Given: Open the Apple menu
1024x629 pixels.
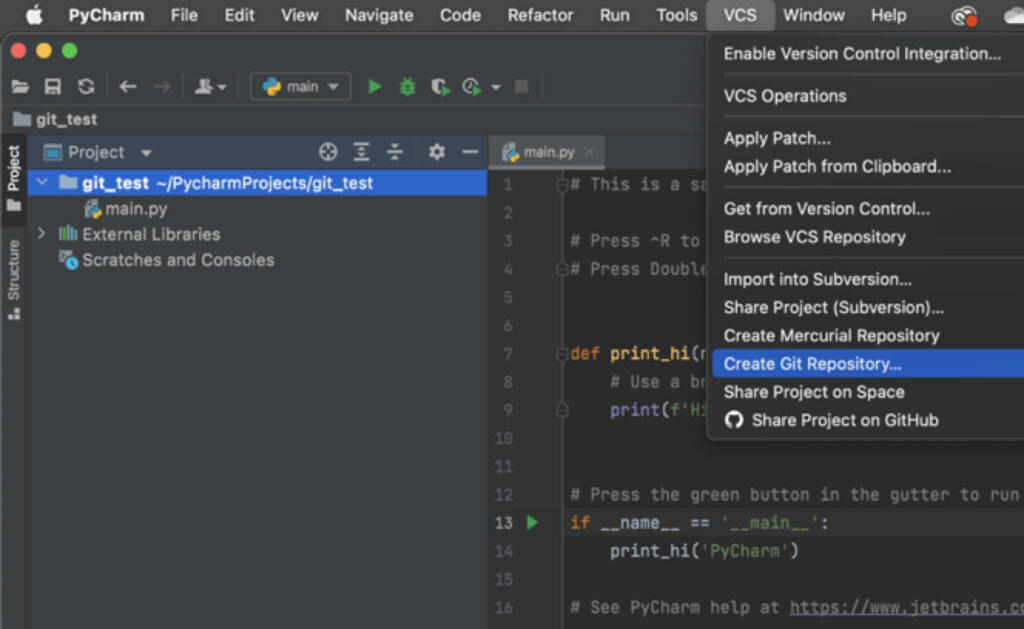Looking at the screenshot, I should pos(34,14).
